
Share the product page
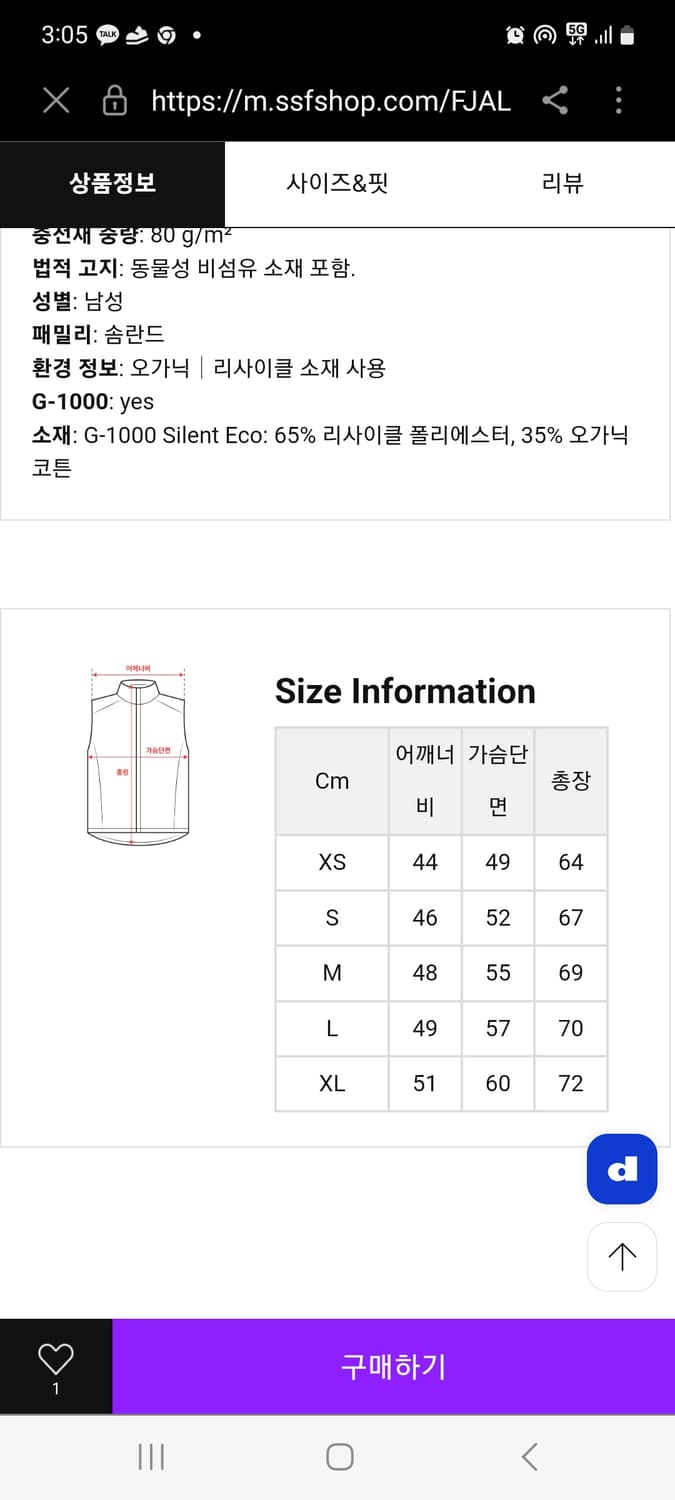(x=556, y=100)
